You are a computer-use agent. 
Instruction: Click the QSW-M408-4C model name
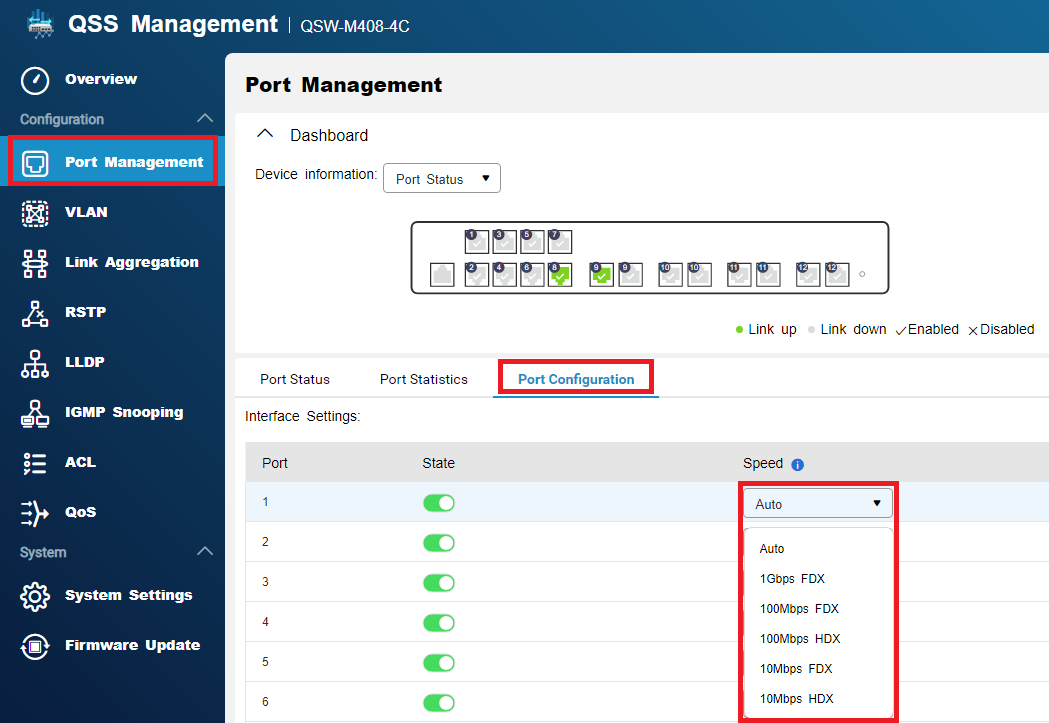click(x=355, y=26)
